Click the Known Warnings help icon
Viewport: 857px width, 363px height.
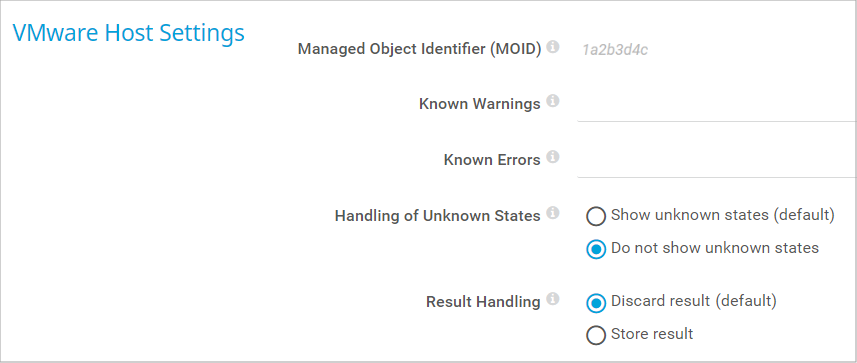tap(553, 101)
